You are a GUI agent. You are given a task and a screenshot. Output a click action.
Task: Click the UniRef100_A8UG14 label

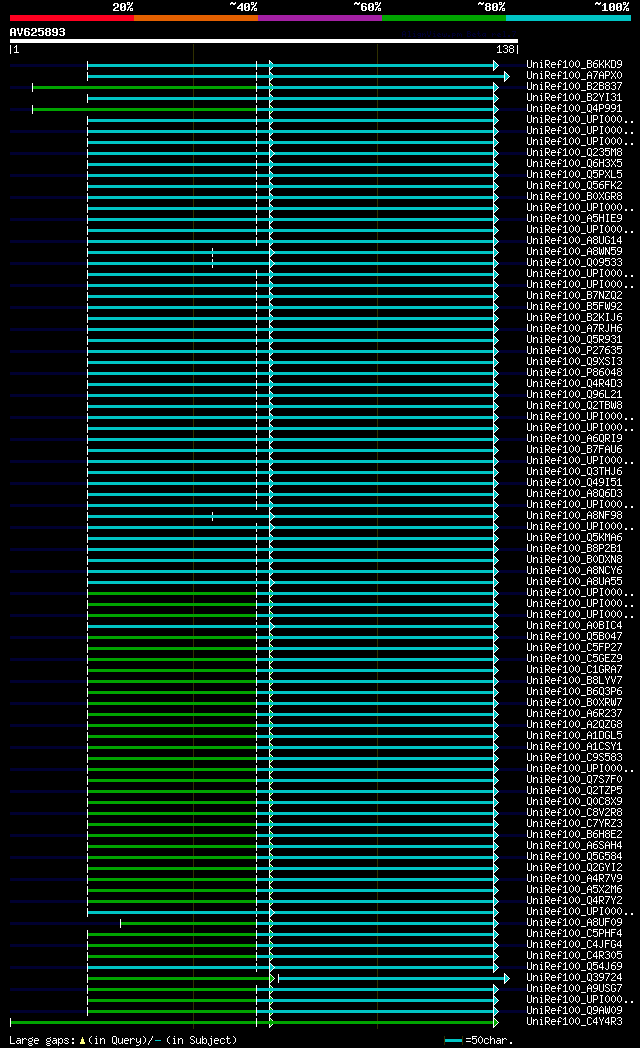[574, 241]
